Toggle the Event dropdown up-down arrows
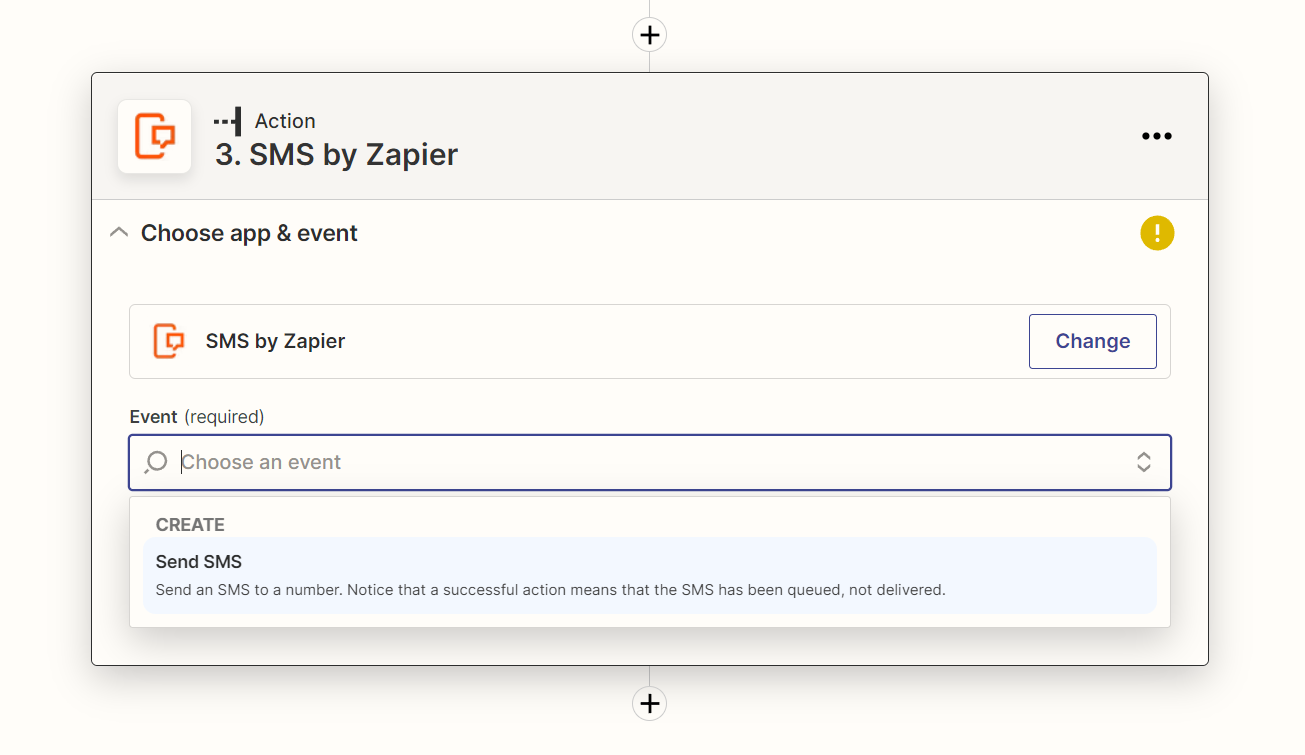 (x=1143, y=462)
